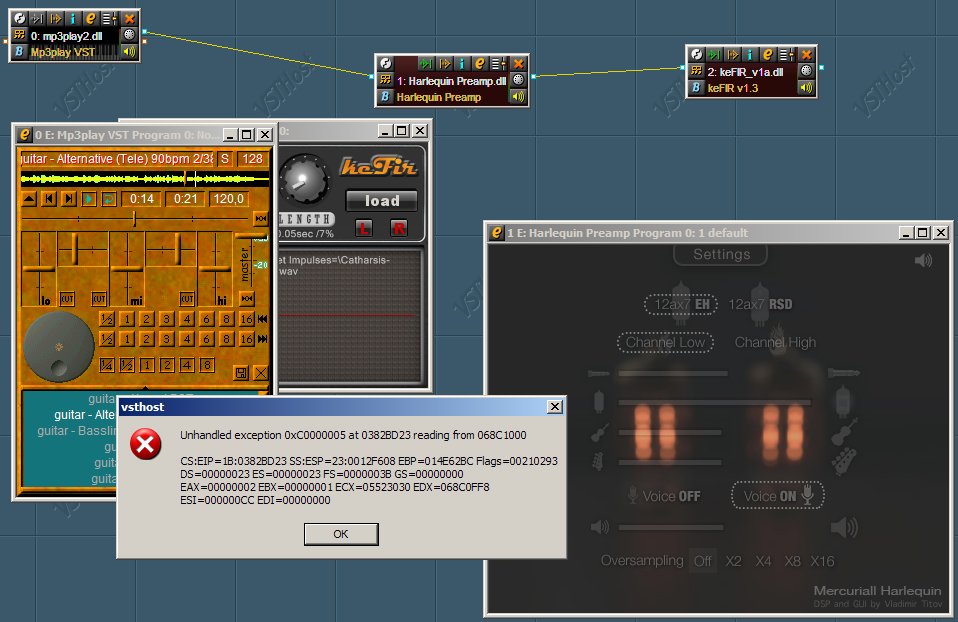This screenshot has height=622, width=958.
Task: Toggle the R channel button in keFir
Action: point(399,229)
